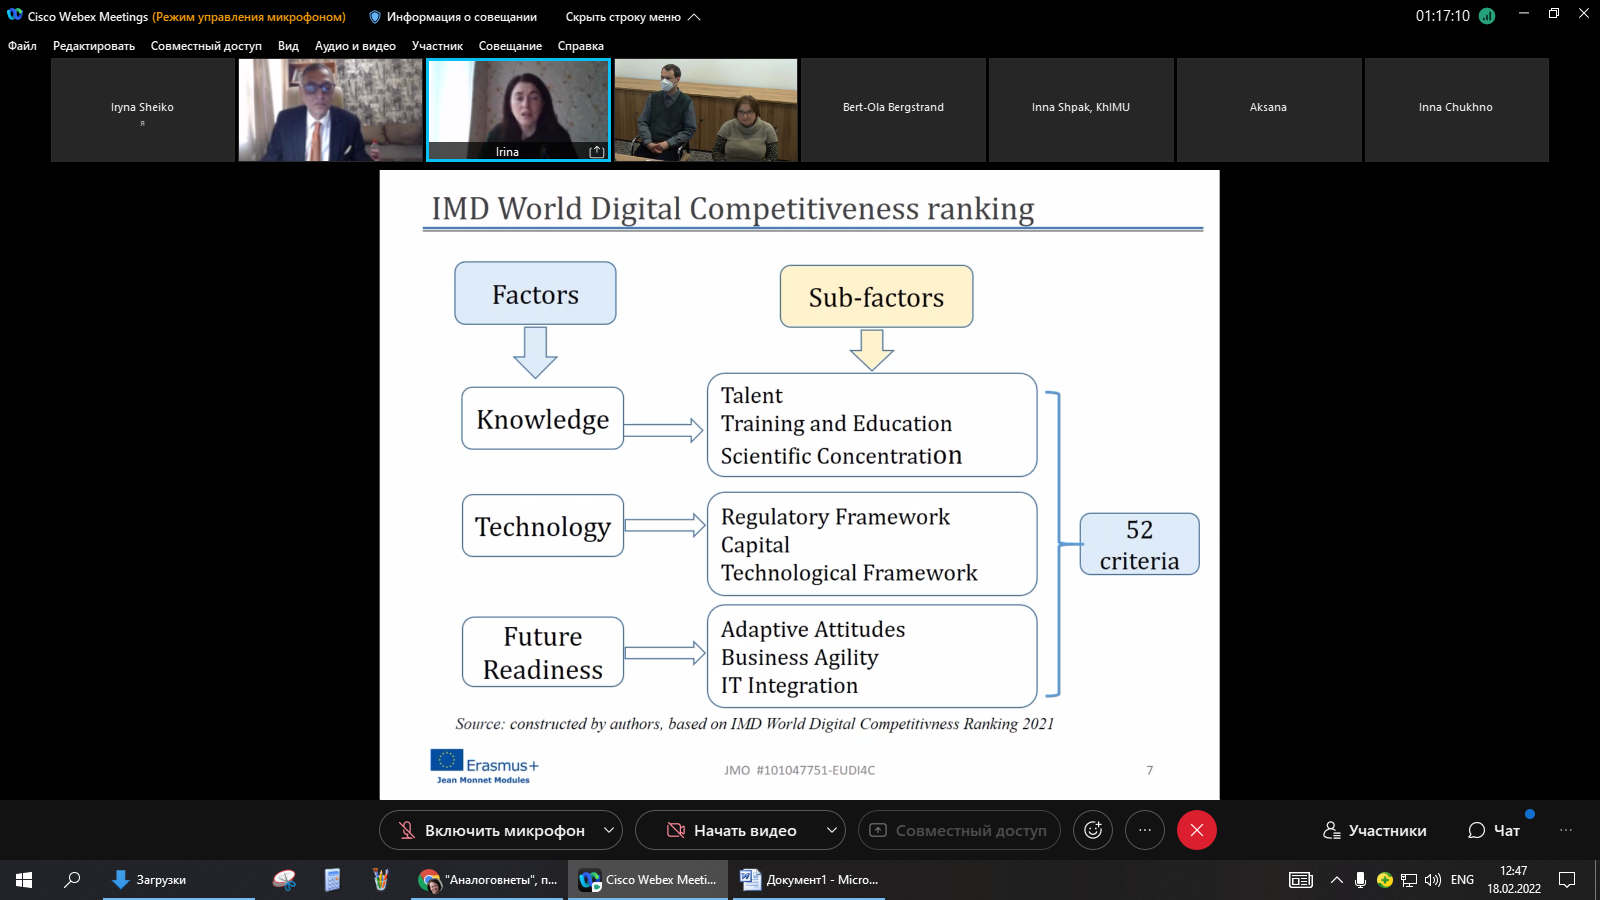Click the network tray icon

point(1409,880)
